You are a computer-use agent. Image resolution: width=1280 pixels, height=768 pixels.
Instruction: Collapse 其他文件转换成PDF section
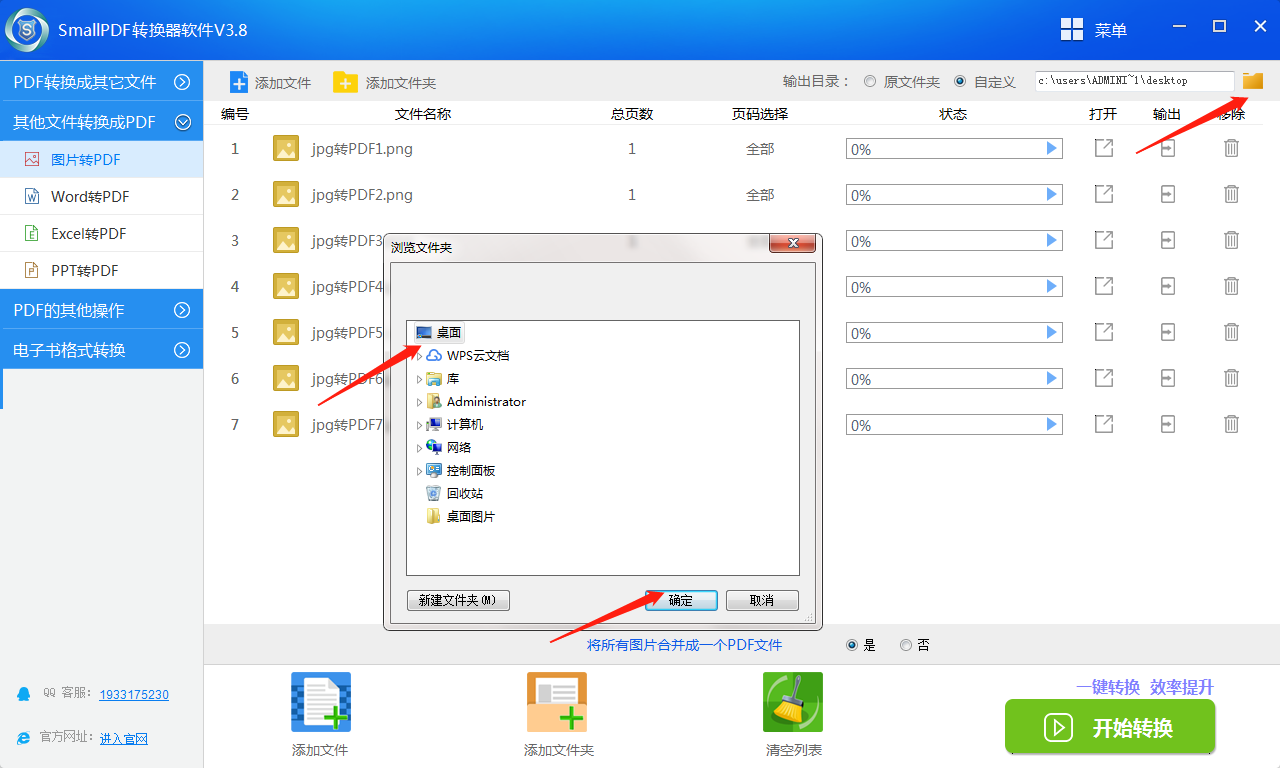point(101,122)
